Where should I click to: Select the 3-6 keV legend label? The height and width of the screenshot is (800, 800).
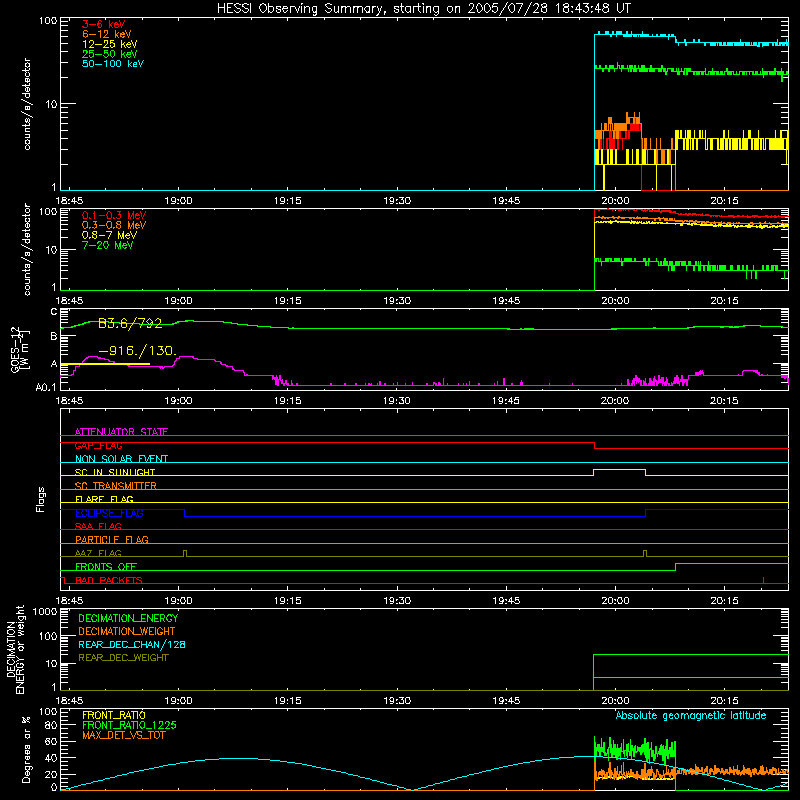pyautogui.click(x=104, y=24)
